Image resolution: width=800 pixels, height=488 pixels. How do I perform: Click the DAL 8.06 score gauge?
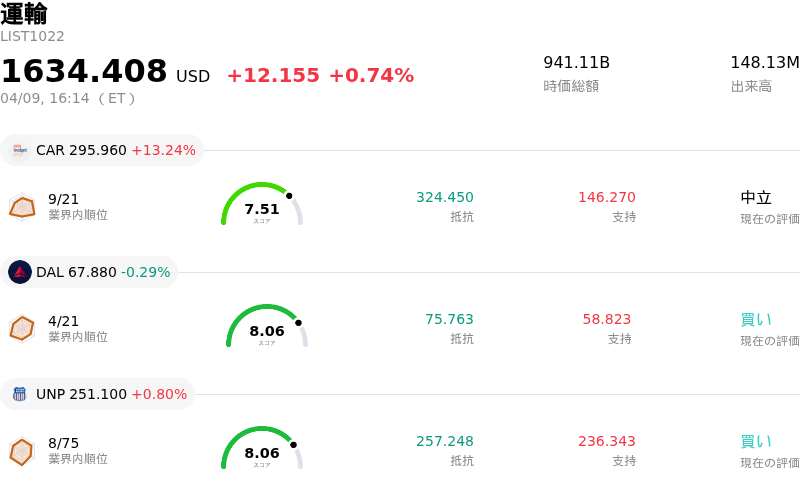click(x=267, y=328)
